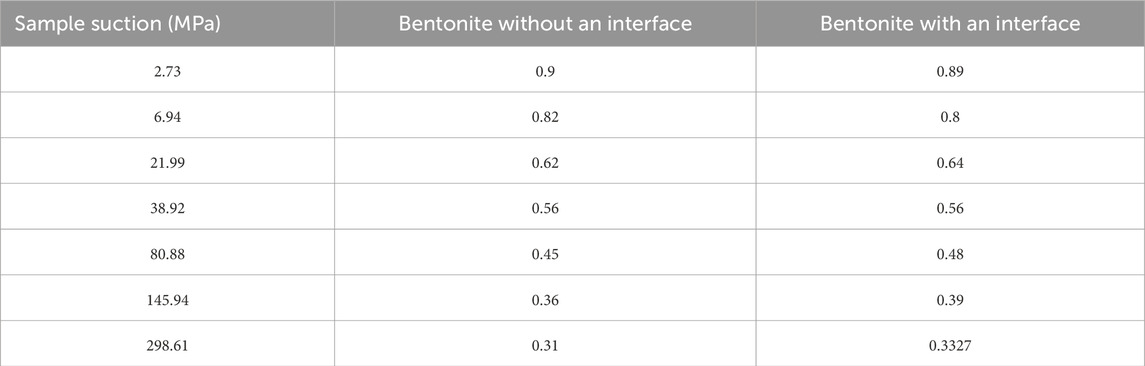Screen dimensions: 1145x366
Task: Click the 0.31 value cell
Action: (x=545, y=343)
